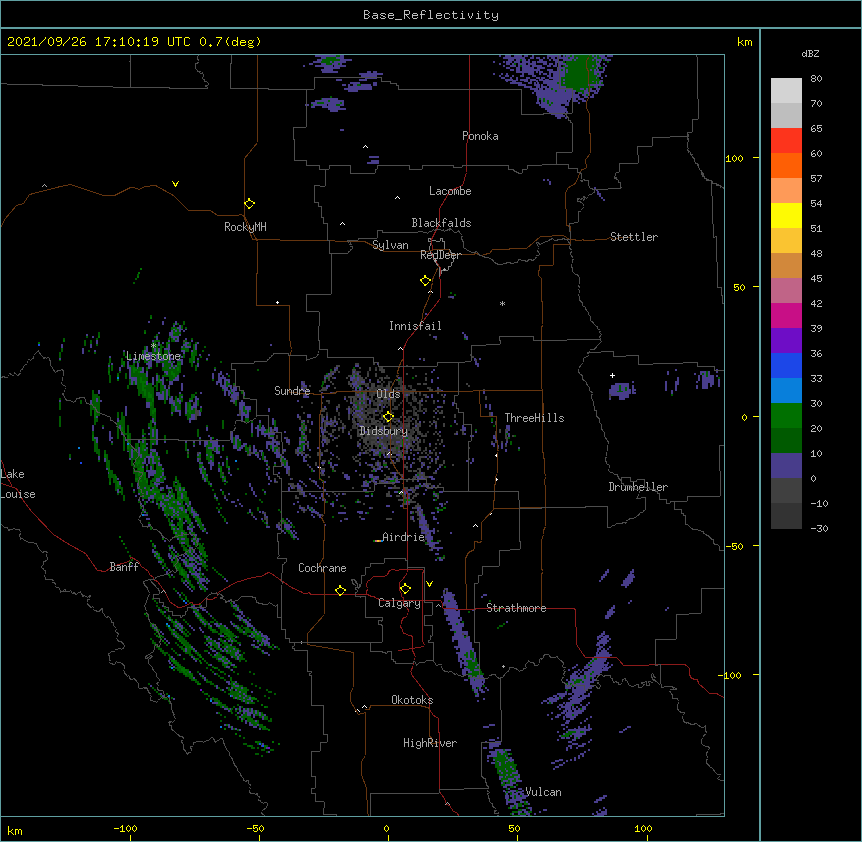The width and height of the screenshot is (862, 842).
Task: Click the Blackfalds city label
Action: [441, 223]
